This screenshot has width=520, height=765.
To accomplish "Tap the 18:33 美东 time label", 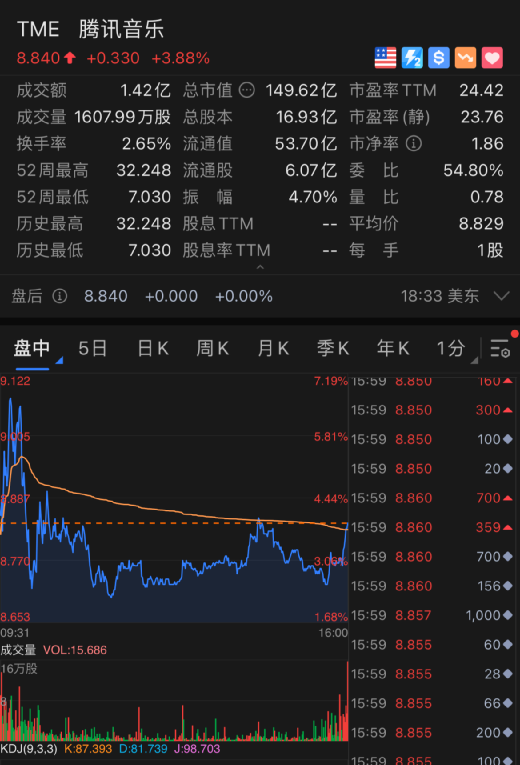I will 440,296.
